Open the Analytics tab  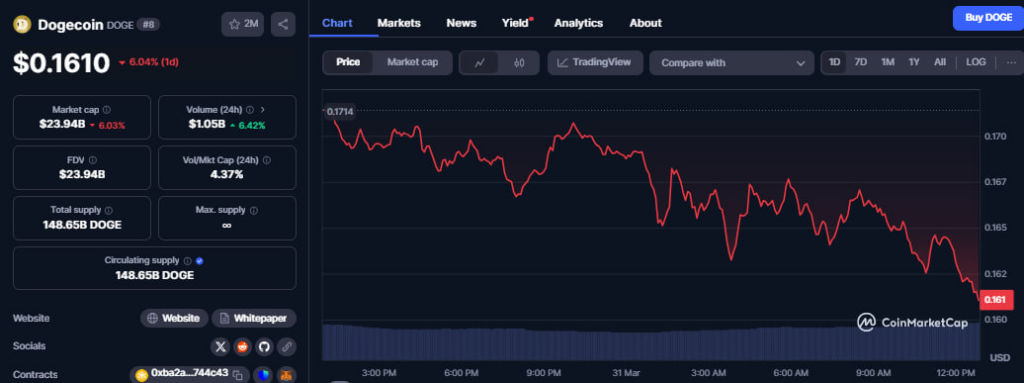[x=579, y=23]
